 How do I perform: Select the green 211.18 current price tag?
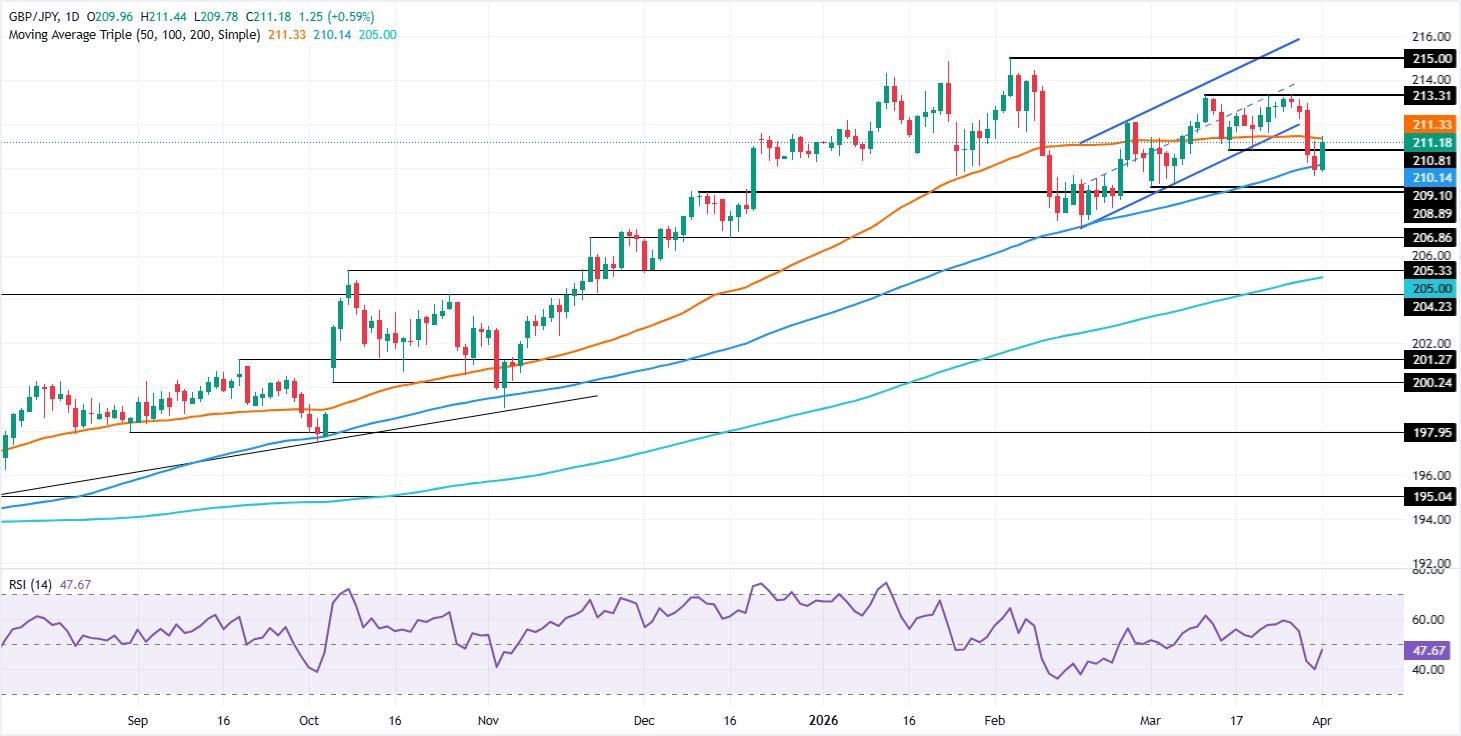(1430, 142)
